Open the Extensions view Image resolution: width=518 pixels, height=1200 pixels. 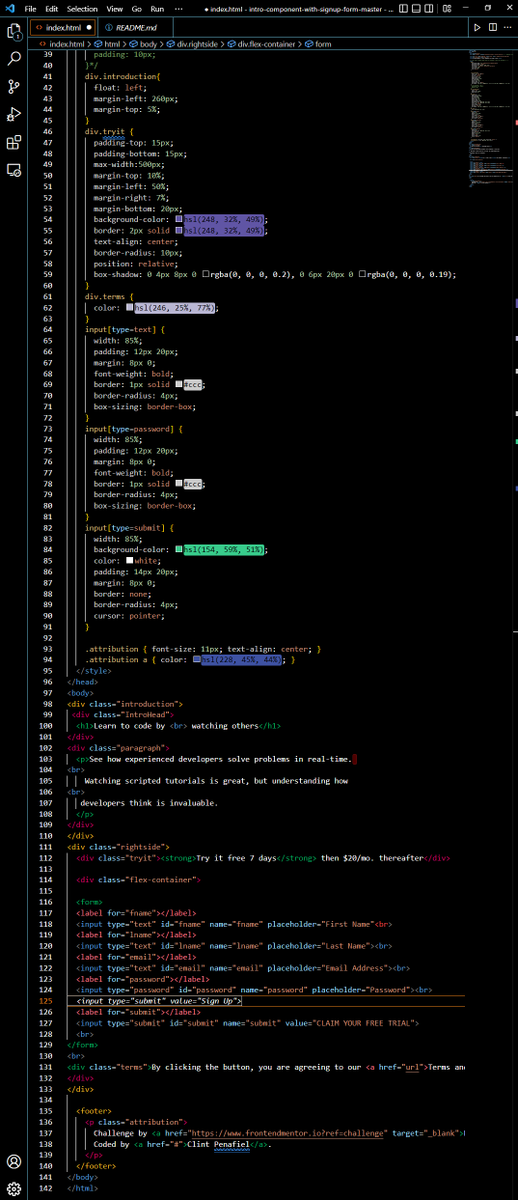pos(14,142)
